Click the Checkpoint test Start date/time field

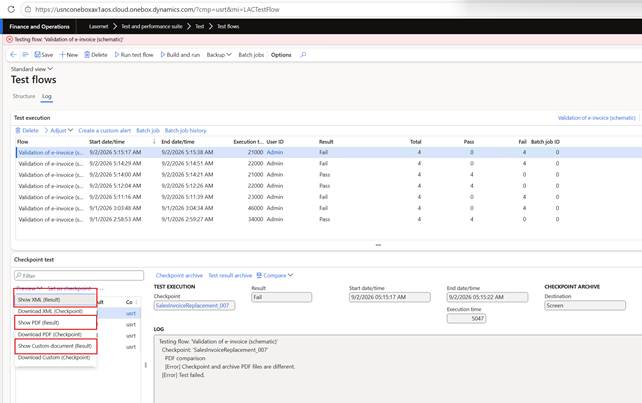390,297
